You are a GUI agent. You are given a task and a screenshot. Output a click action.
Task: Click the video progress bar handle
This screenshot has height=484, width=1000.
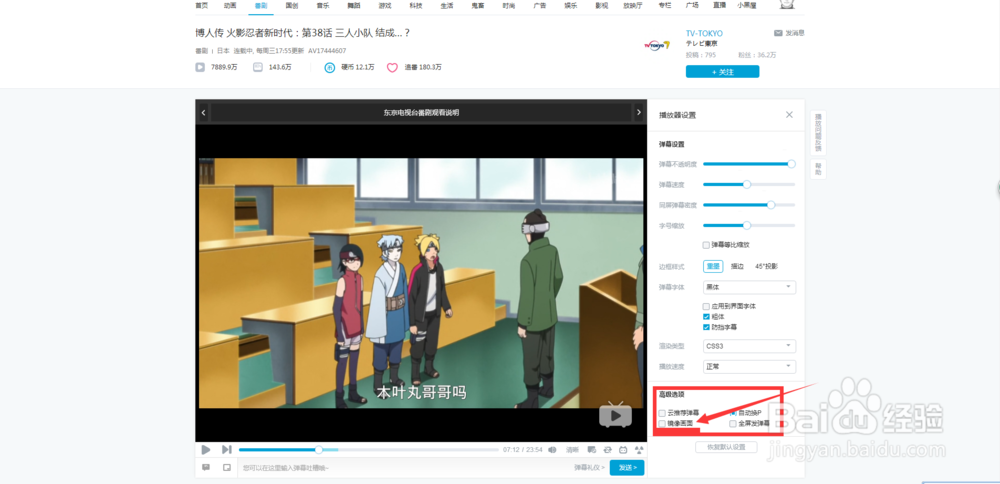coord(318,450)
